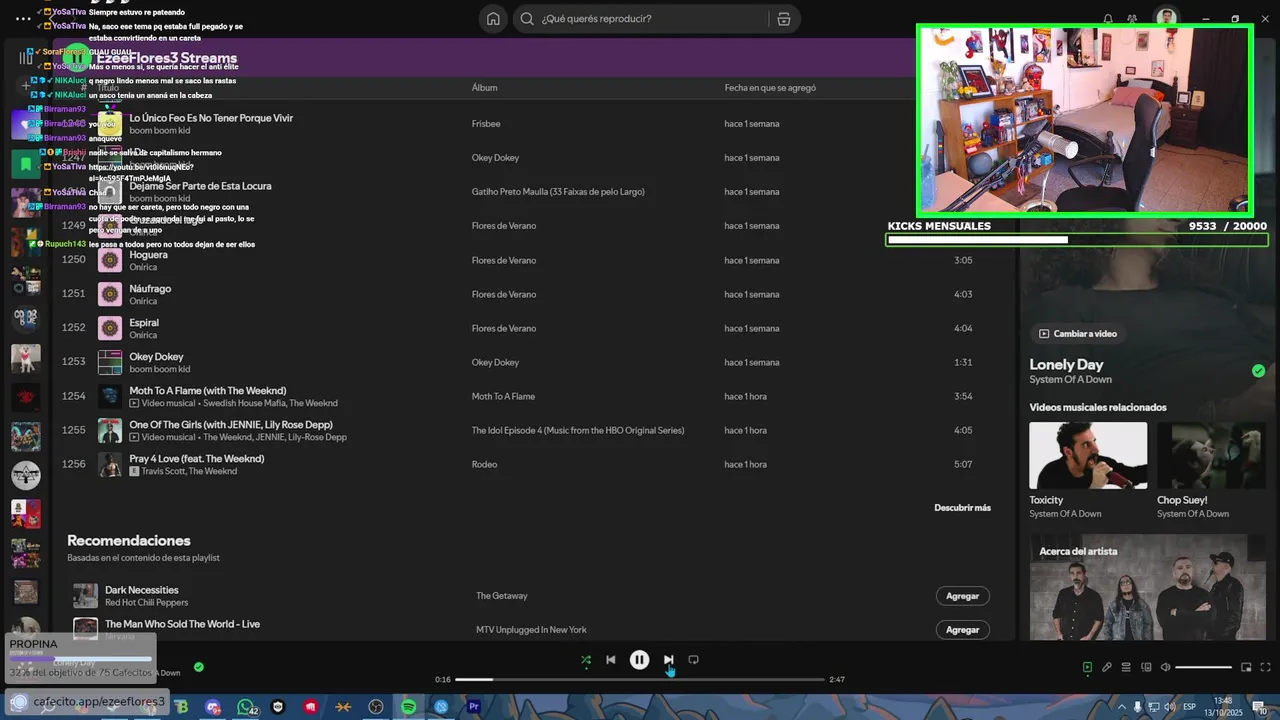The width and height of the screenshot is (1280, 720).
Task: Add Dark Necessities with Agregar button
Action: 962,596
